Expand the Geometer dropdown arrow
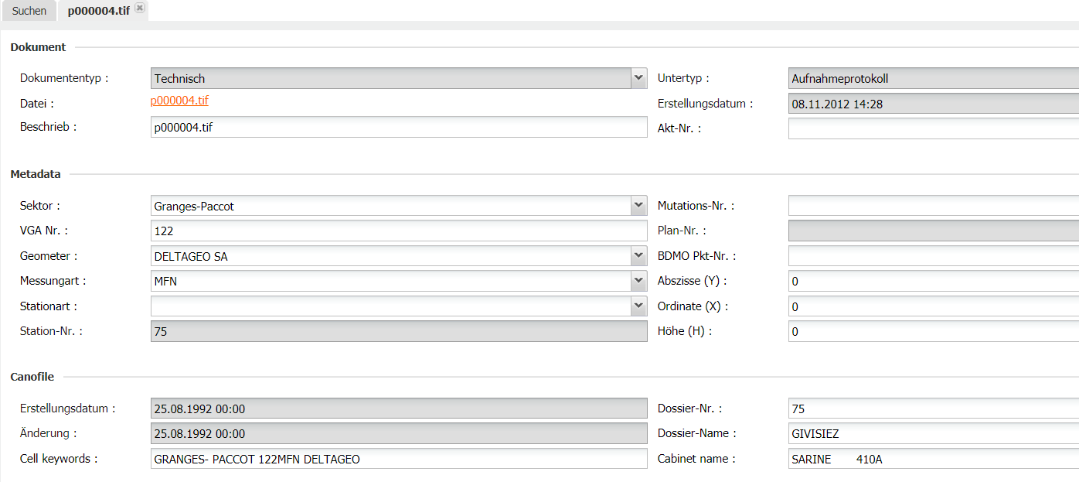This screenshot has width=1079, height=482. [639, 256]
